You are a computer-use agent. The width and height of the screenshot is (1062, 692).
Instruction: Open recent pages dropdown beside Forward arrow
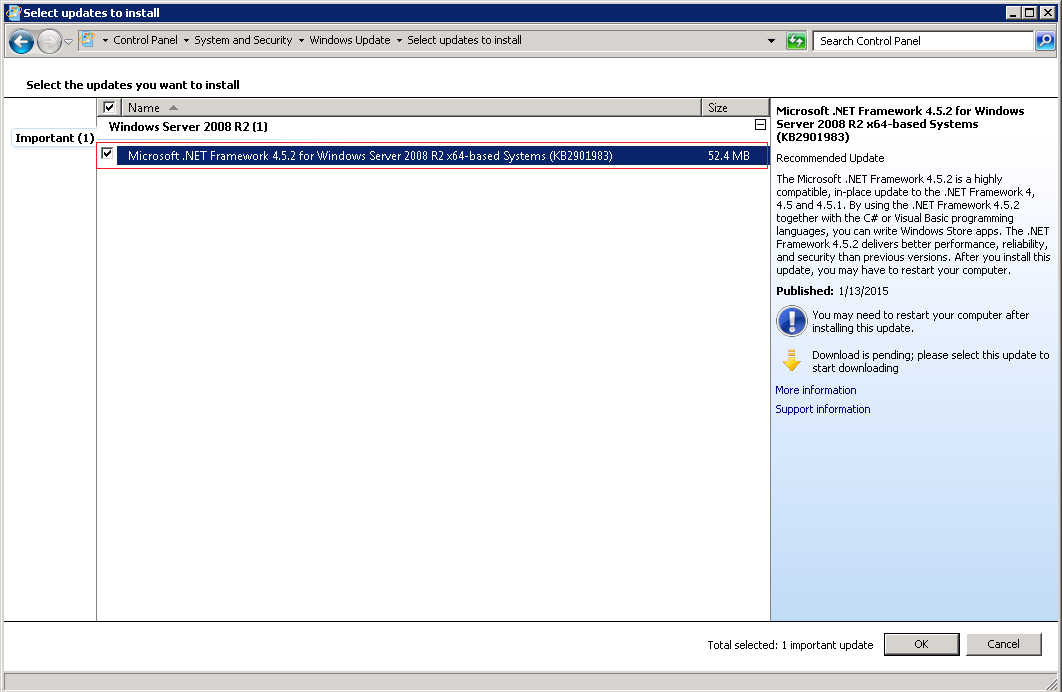click(x=68, y=42)
